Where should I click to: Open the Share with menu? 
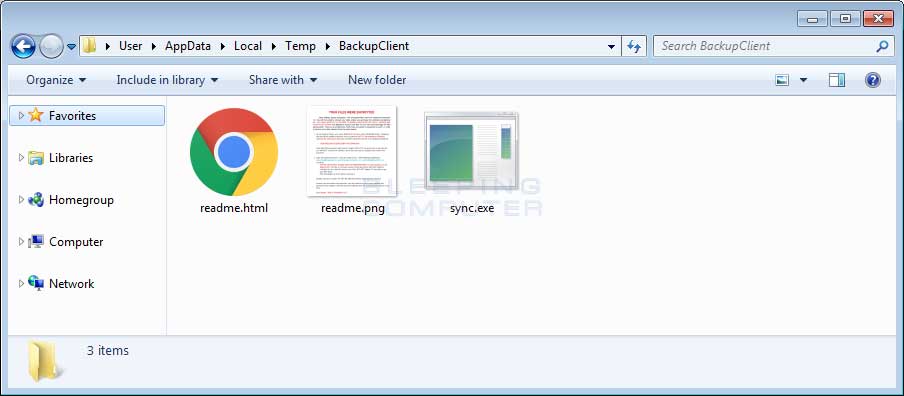pos(283,80)
